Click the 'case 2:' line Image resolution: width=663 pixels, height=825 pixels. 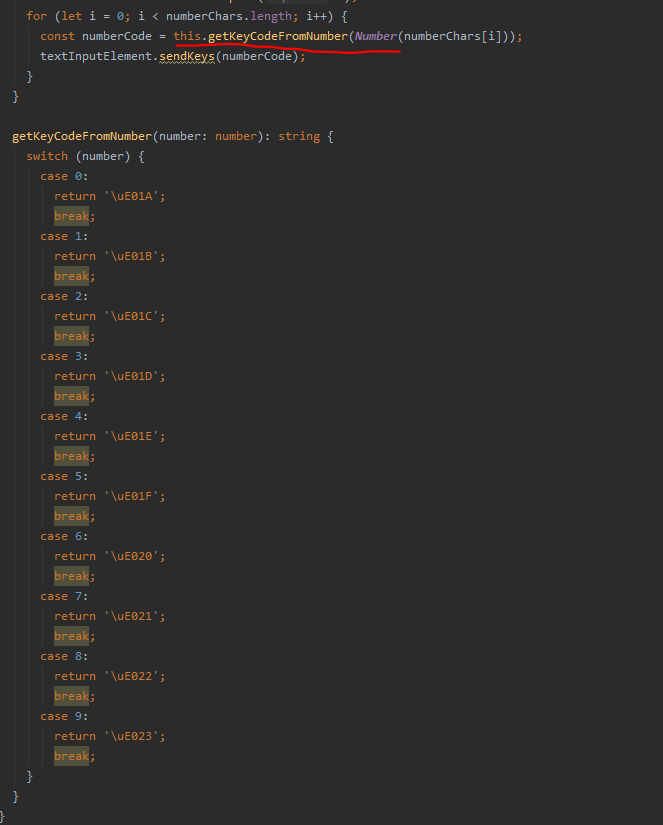coord(64,296)
